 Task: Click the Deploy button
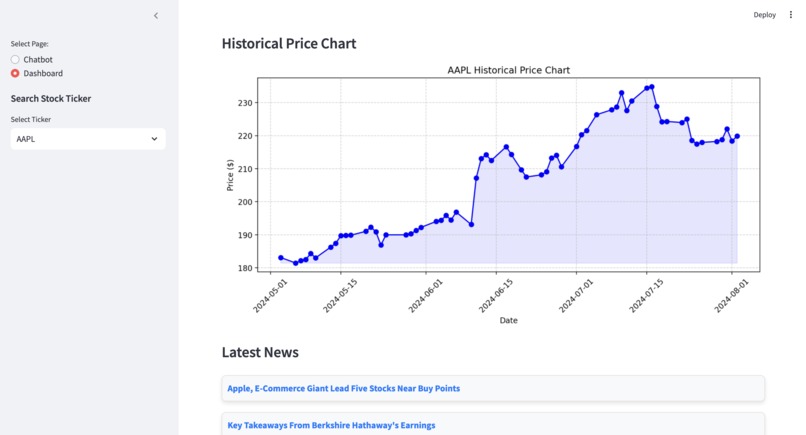coord(764,15)
